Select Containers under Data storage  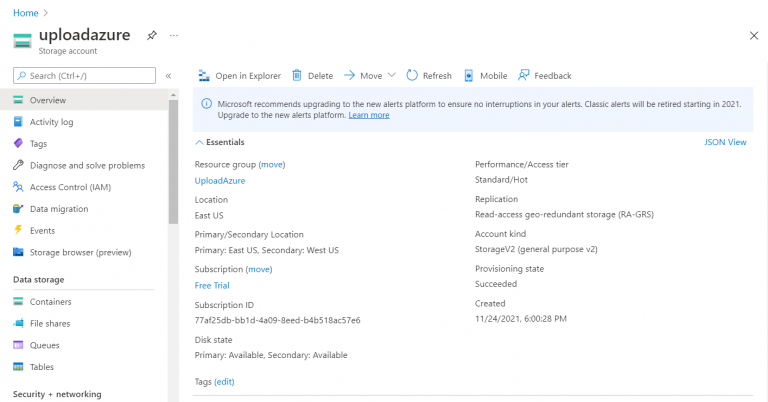50,302
